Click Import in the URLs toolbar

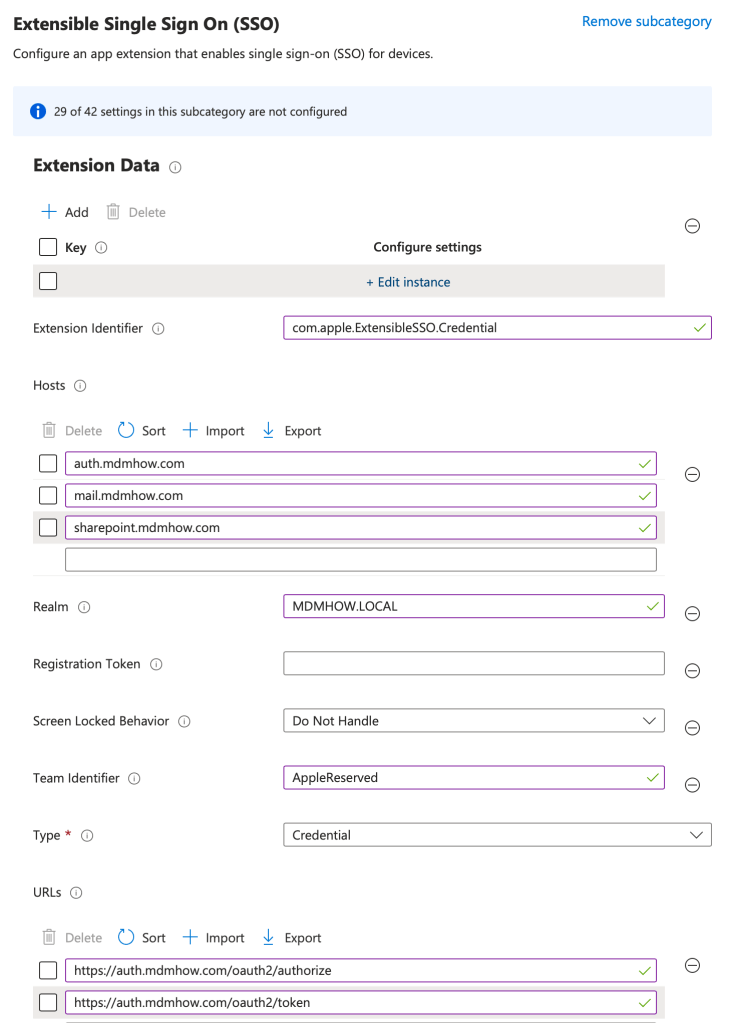point(213,938)
